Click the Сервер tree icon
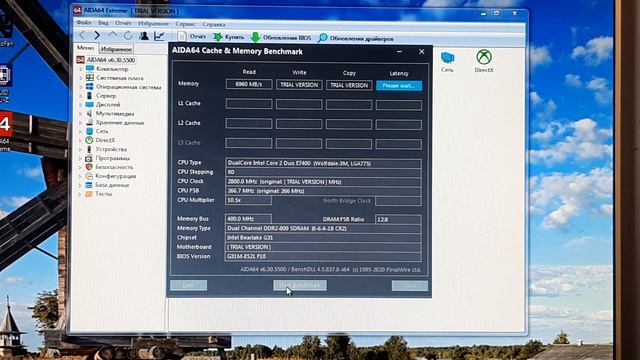Screen dimensions: 640x360 pyautogui.click(x=89, y=96)
